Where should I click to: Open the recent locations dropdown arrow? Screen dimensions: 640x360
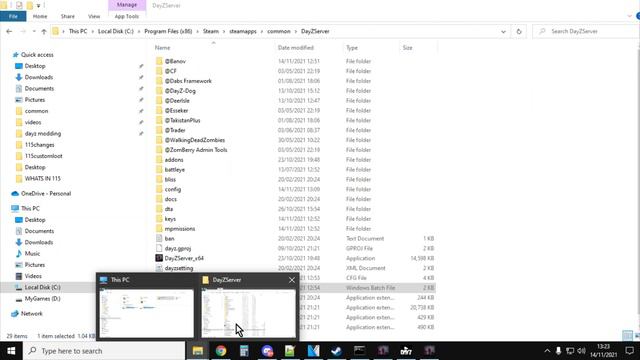(x=34, y=31)
